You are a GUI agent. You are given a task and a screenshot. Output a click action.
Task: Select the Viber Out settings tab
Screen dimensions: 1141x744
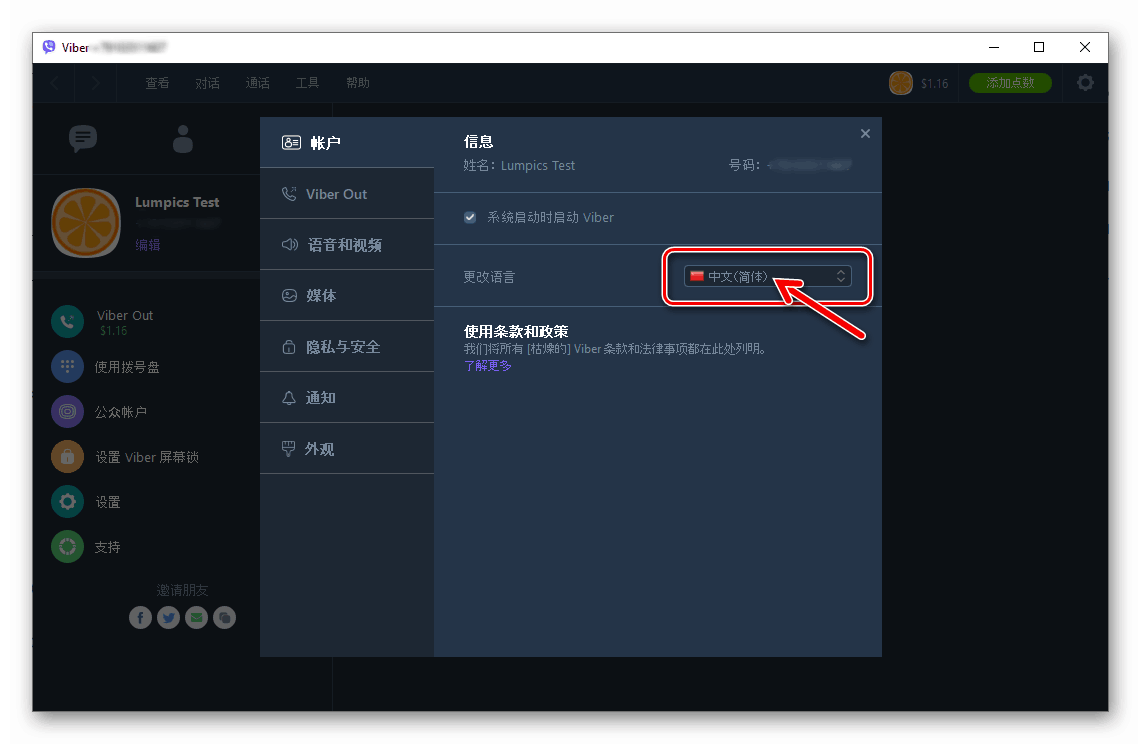point(347,194)
